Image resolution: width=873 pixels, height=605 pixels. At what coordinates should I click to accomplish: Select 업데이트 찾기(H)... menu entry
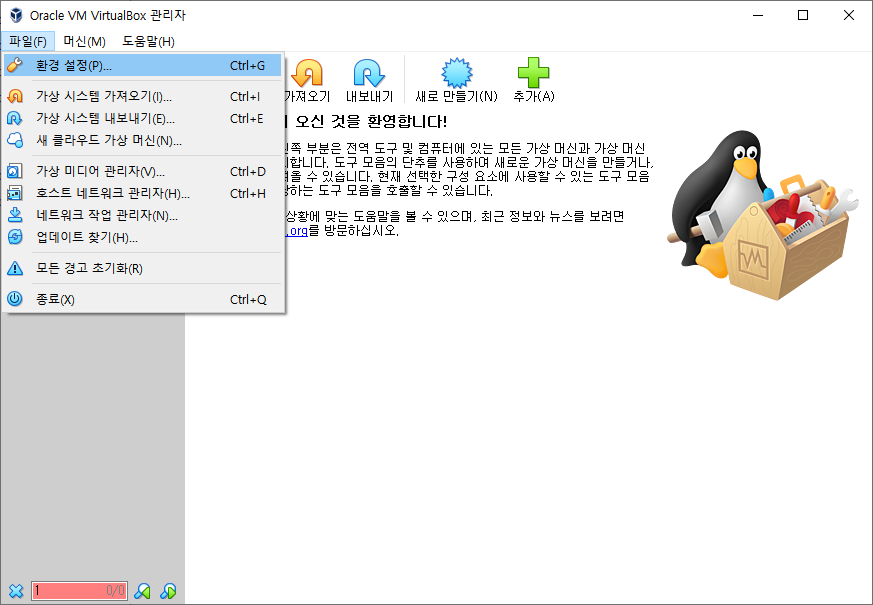[143, 238]
